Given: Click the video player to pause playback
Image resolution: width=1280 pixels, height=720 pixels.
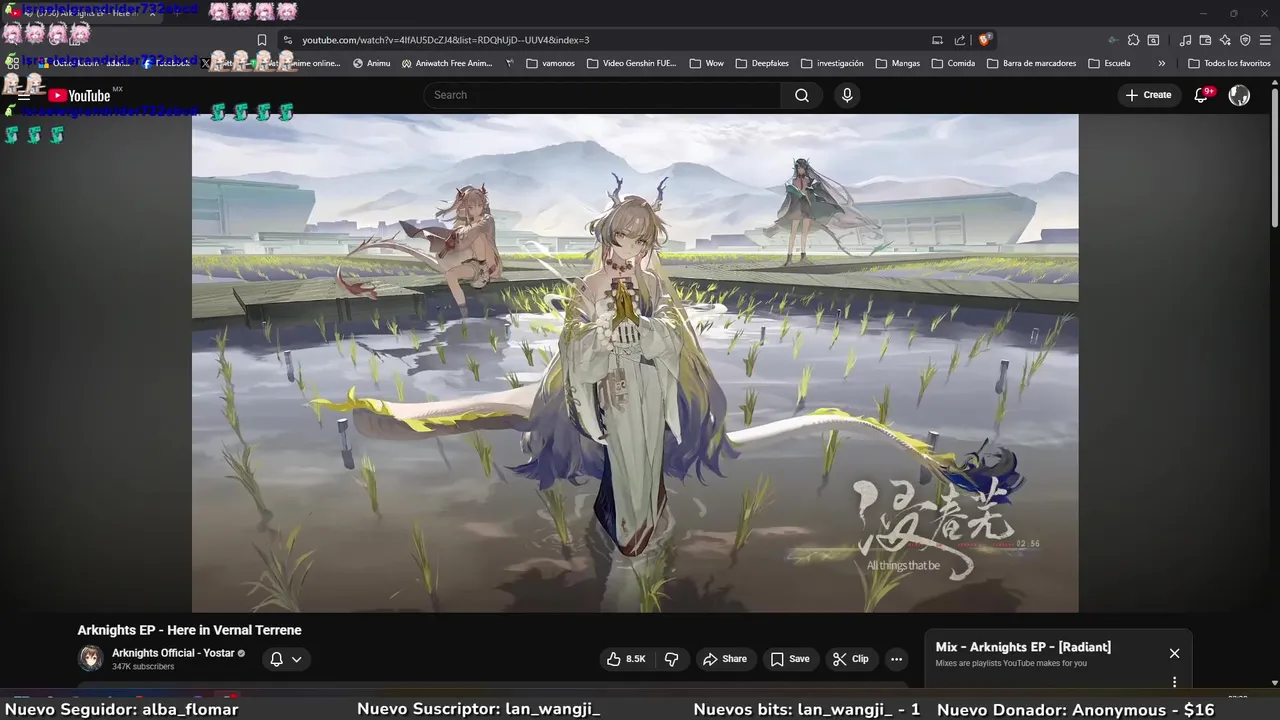Looking at the screenshot, I should [x=635, y=363].
